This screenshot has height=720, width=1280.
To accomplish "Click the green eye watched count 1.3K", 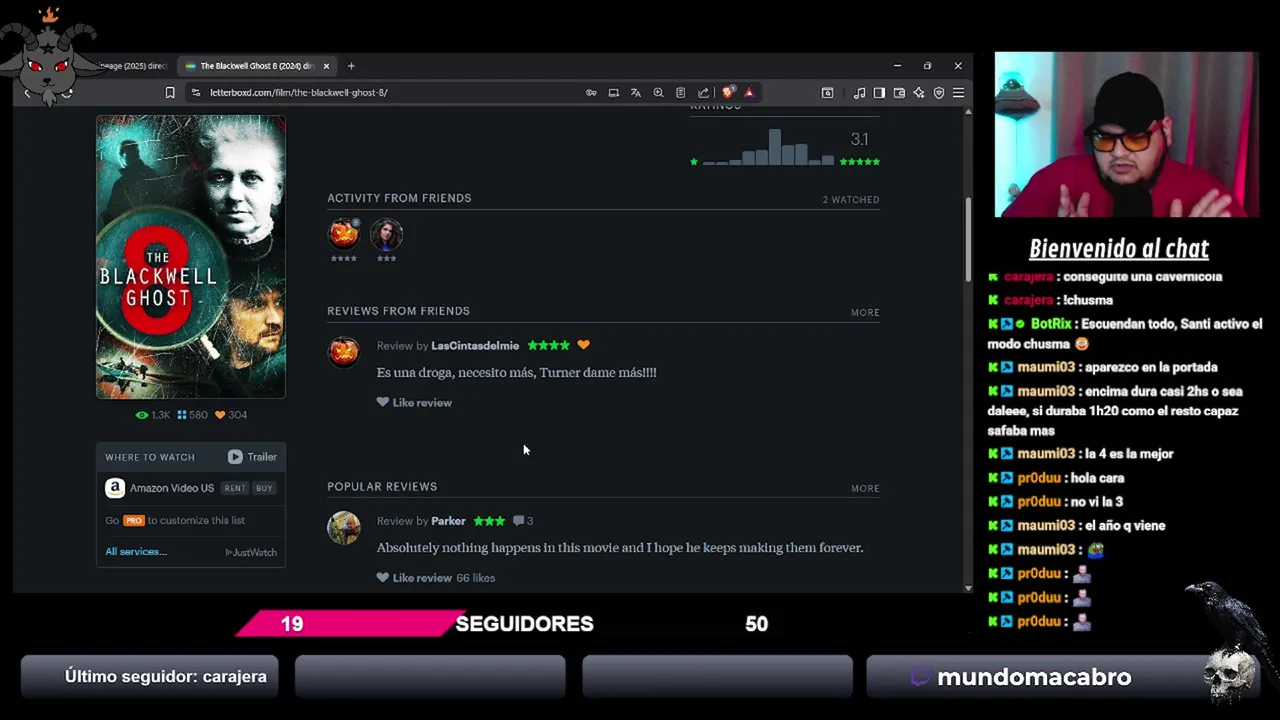I will point(153,415).
